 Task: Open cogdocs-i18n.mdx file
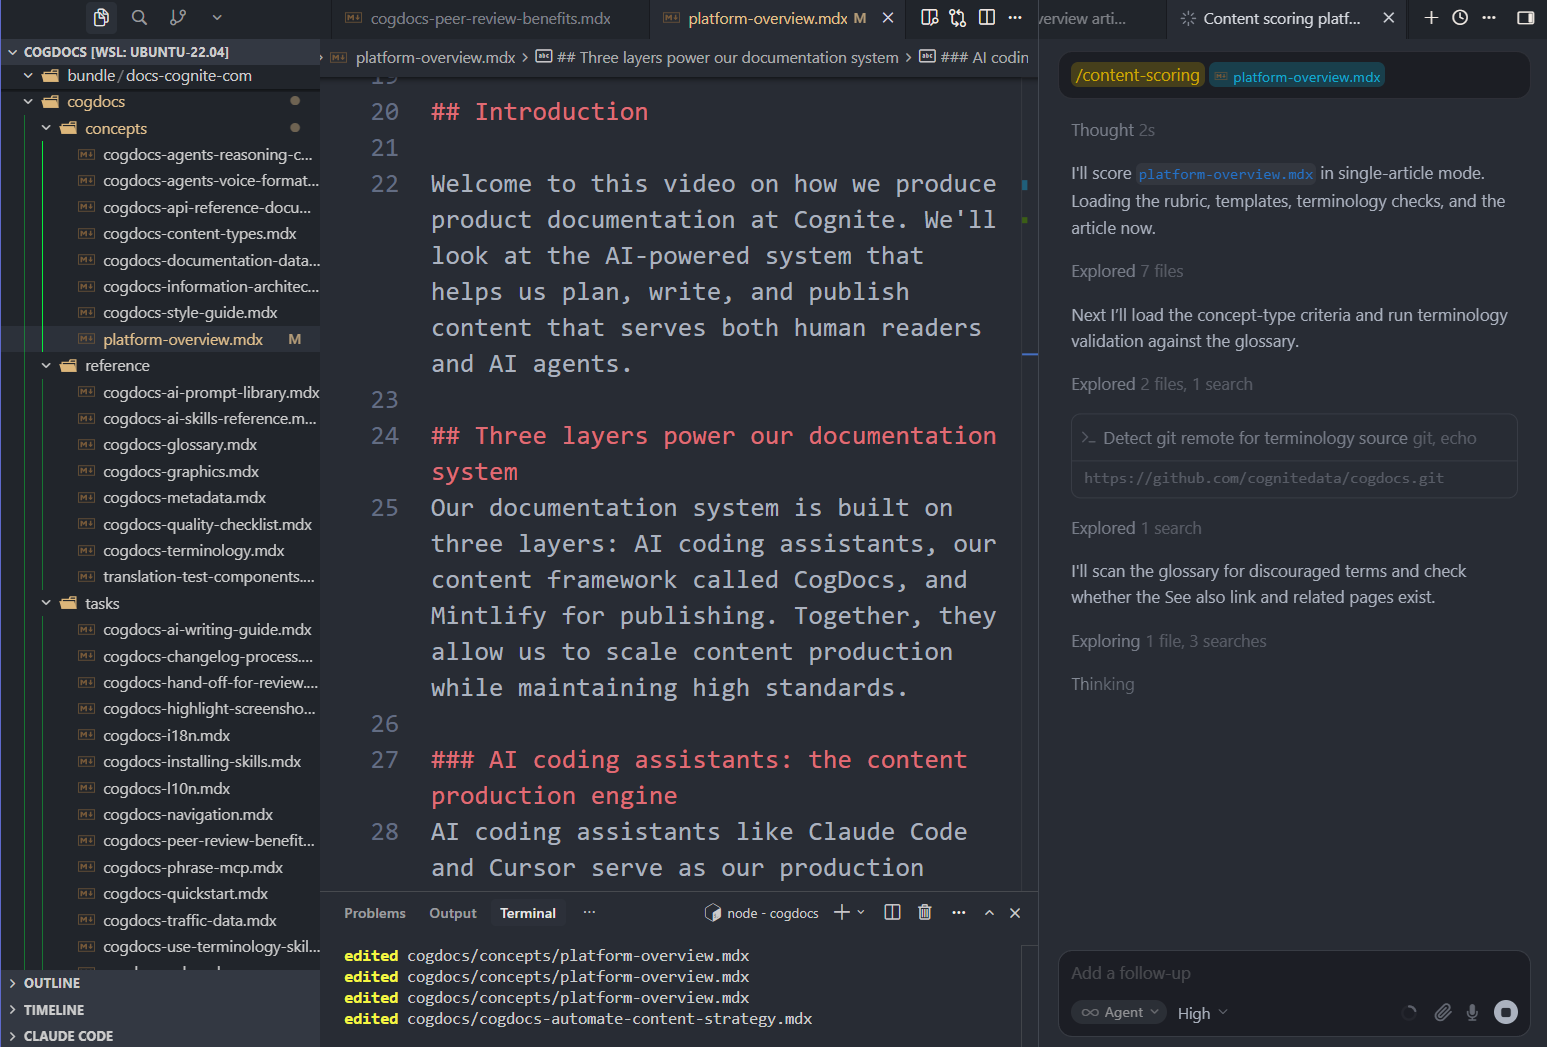click(x=166, y=736)
